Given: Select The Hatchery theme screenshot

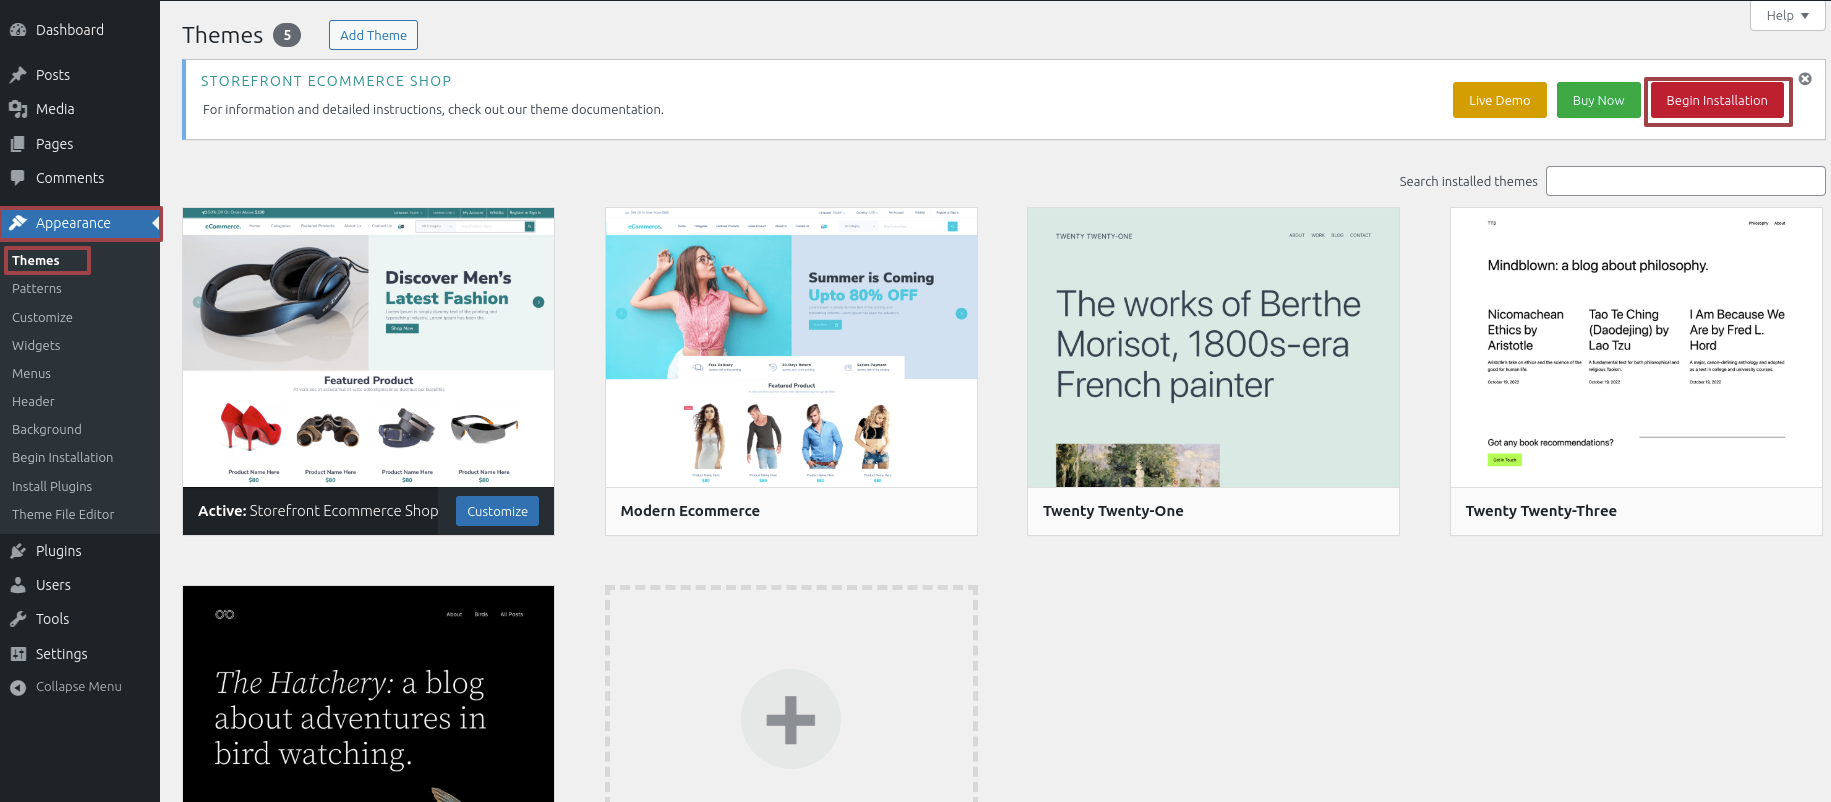Looking at the screenshot, I should pyautogui.click(x=368, y=694).
